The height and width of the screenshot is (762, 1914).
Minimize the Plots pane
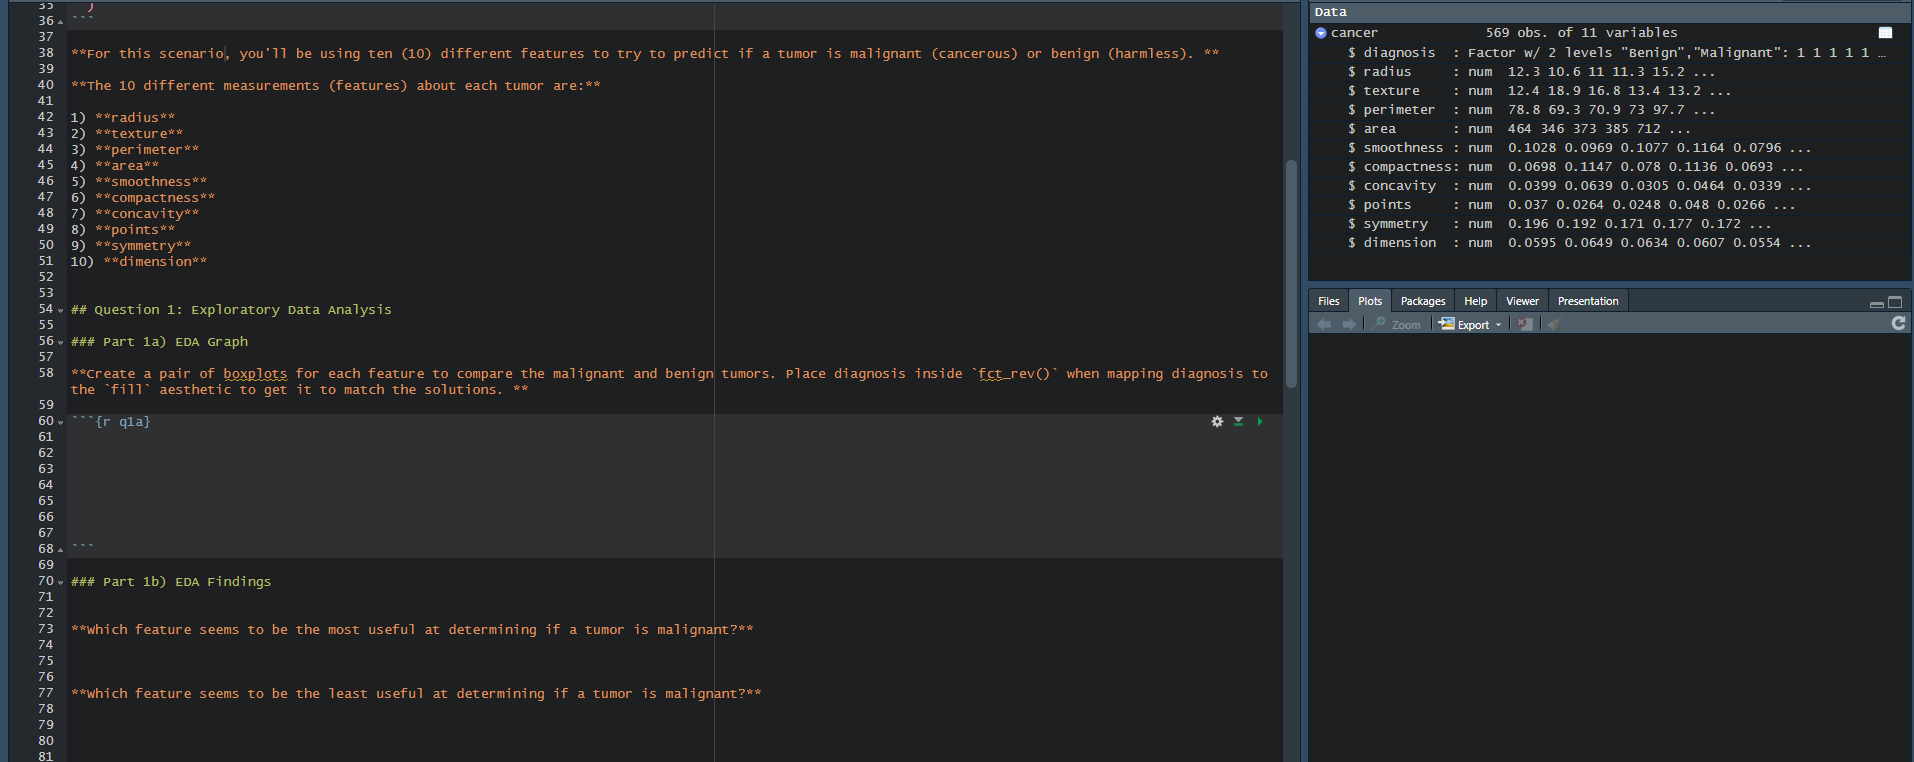1876,303
